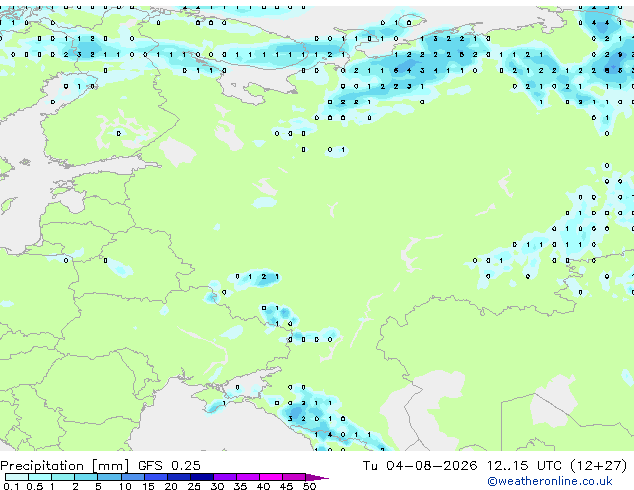The width and height of the screenshot is (634, 490).
Task: Select the 'GFS 0.25' model label
Action: point(169,466)
